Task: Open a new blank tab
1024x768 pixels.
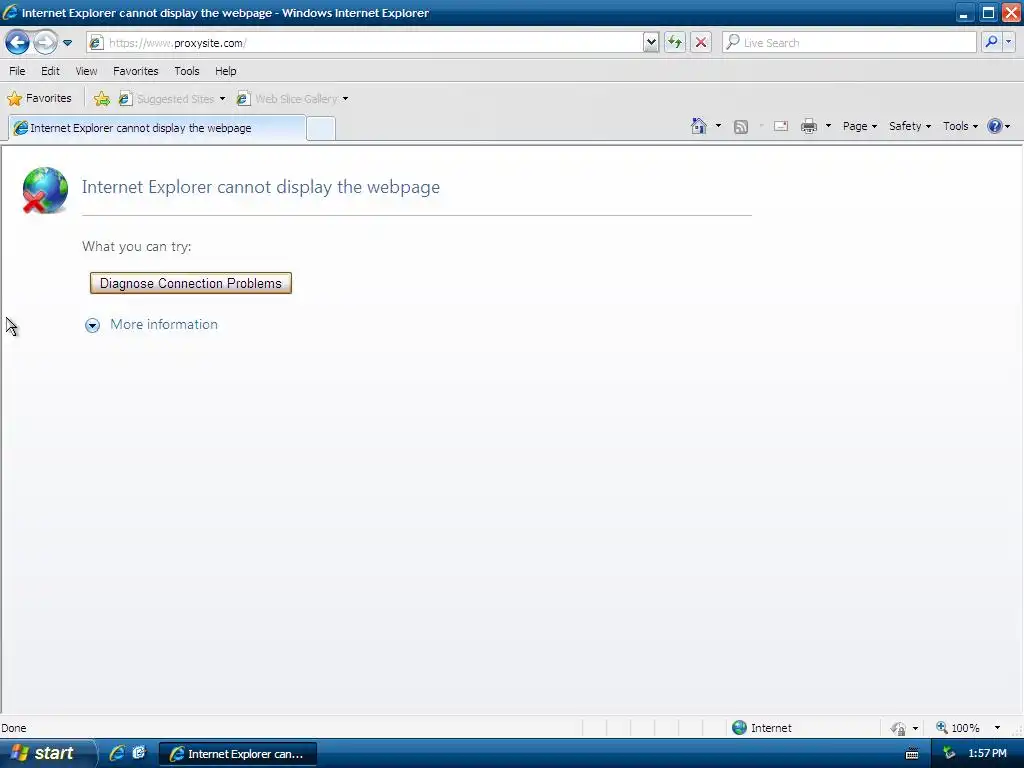Action: click(x=321, y=129)
